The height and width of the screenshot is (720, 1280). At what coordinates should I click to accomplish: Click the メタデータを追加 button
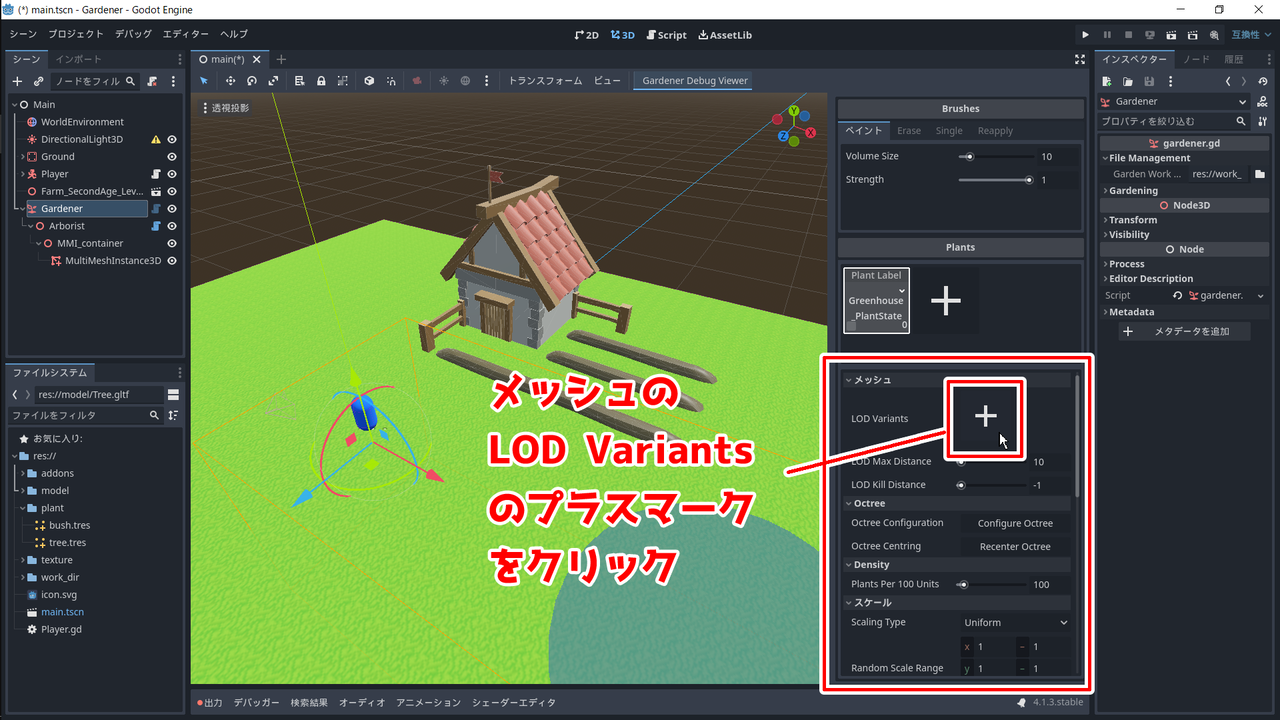coord(1185,331)
